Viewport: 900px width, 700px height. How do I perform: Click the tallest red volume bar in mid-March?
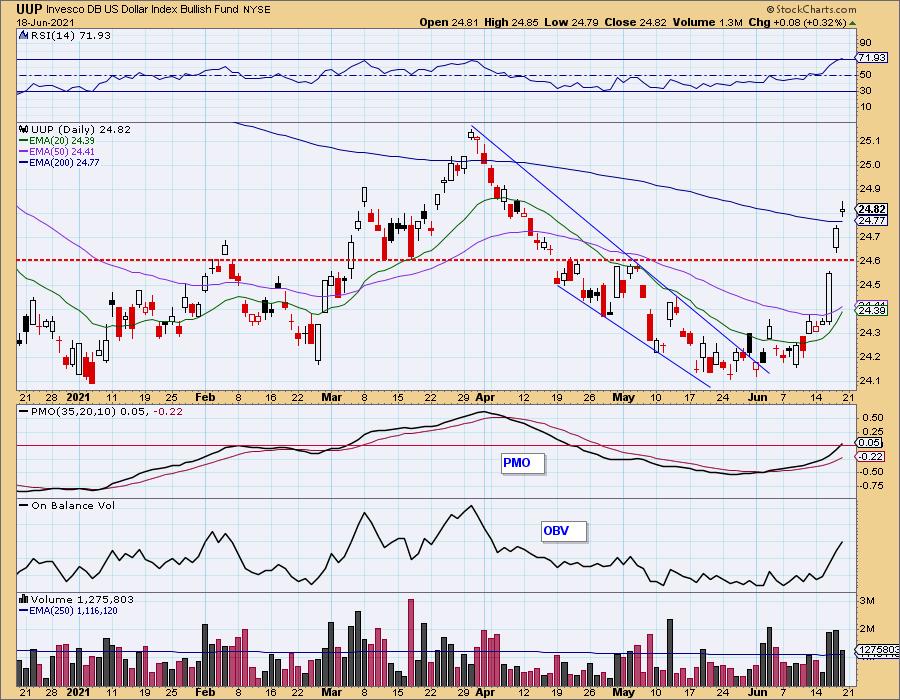pyautogui.click(x=411, y=641)
